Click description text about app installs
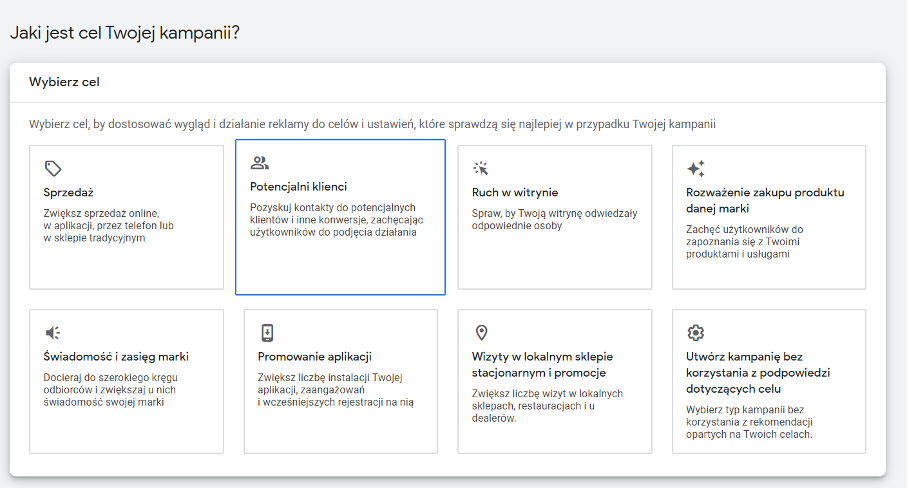This screenshot has height=488, width=908. (336, 390)
